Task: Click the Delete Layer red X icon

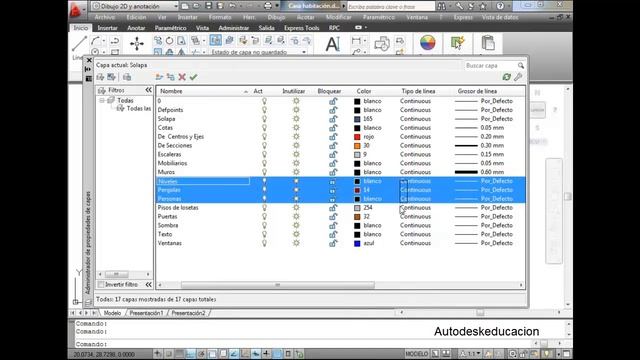Action: point(182,77)
